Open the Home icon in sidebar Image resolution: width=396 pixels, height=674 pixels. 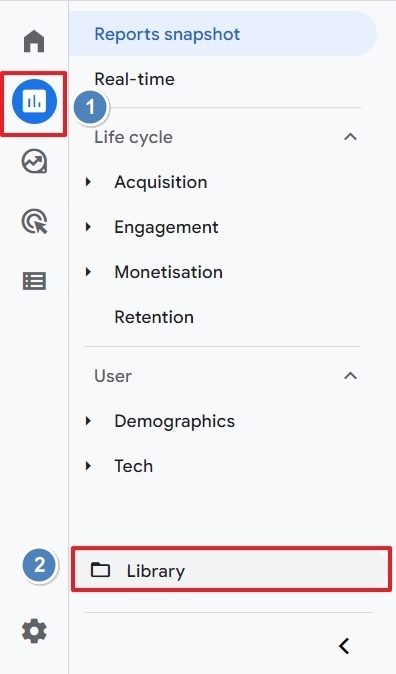[34, 41]
